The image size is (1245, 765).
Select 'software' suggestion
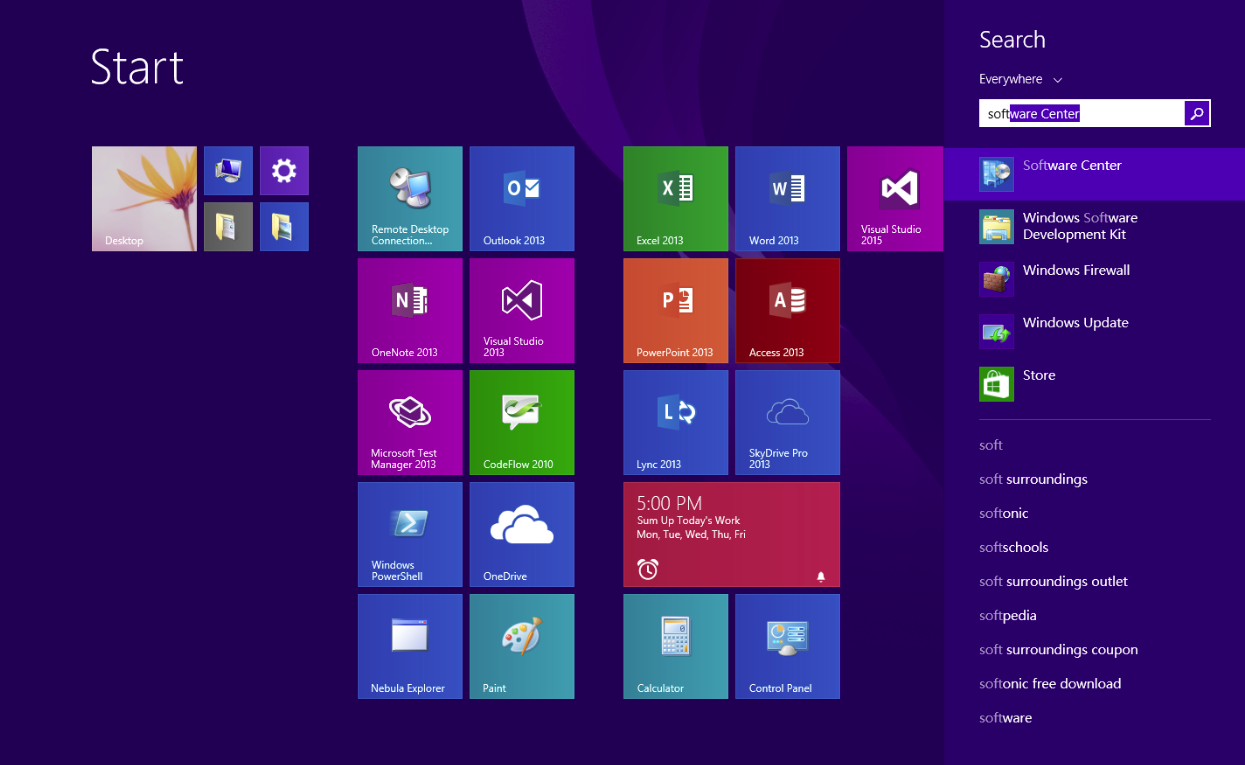tap(1005, 717)
